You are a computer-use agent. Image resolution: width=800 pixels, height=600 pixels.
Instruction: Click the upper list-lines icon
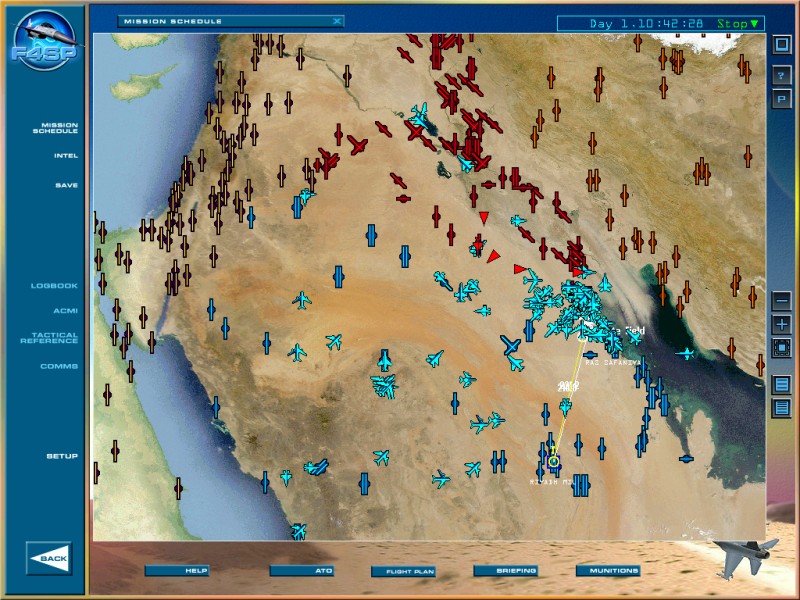781,384
